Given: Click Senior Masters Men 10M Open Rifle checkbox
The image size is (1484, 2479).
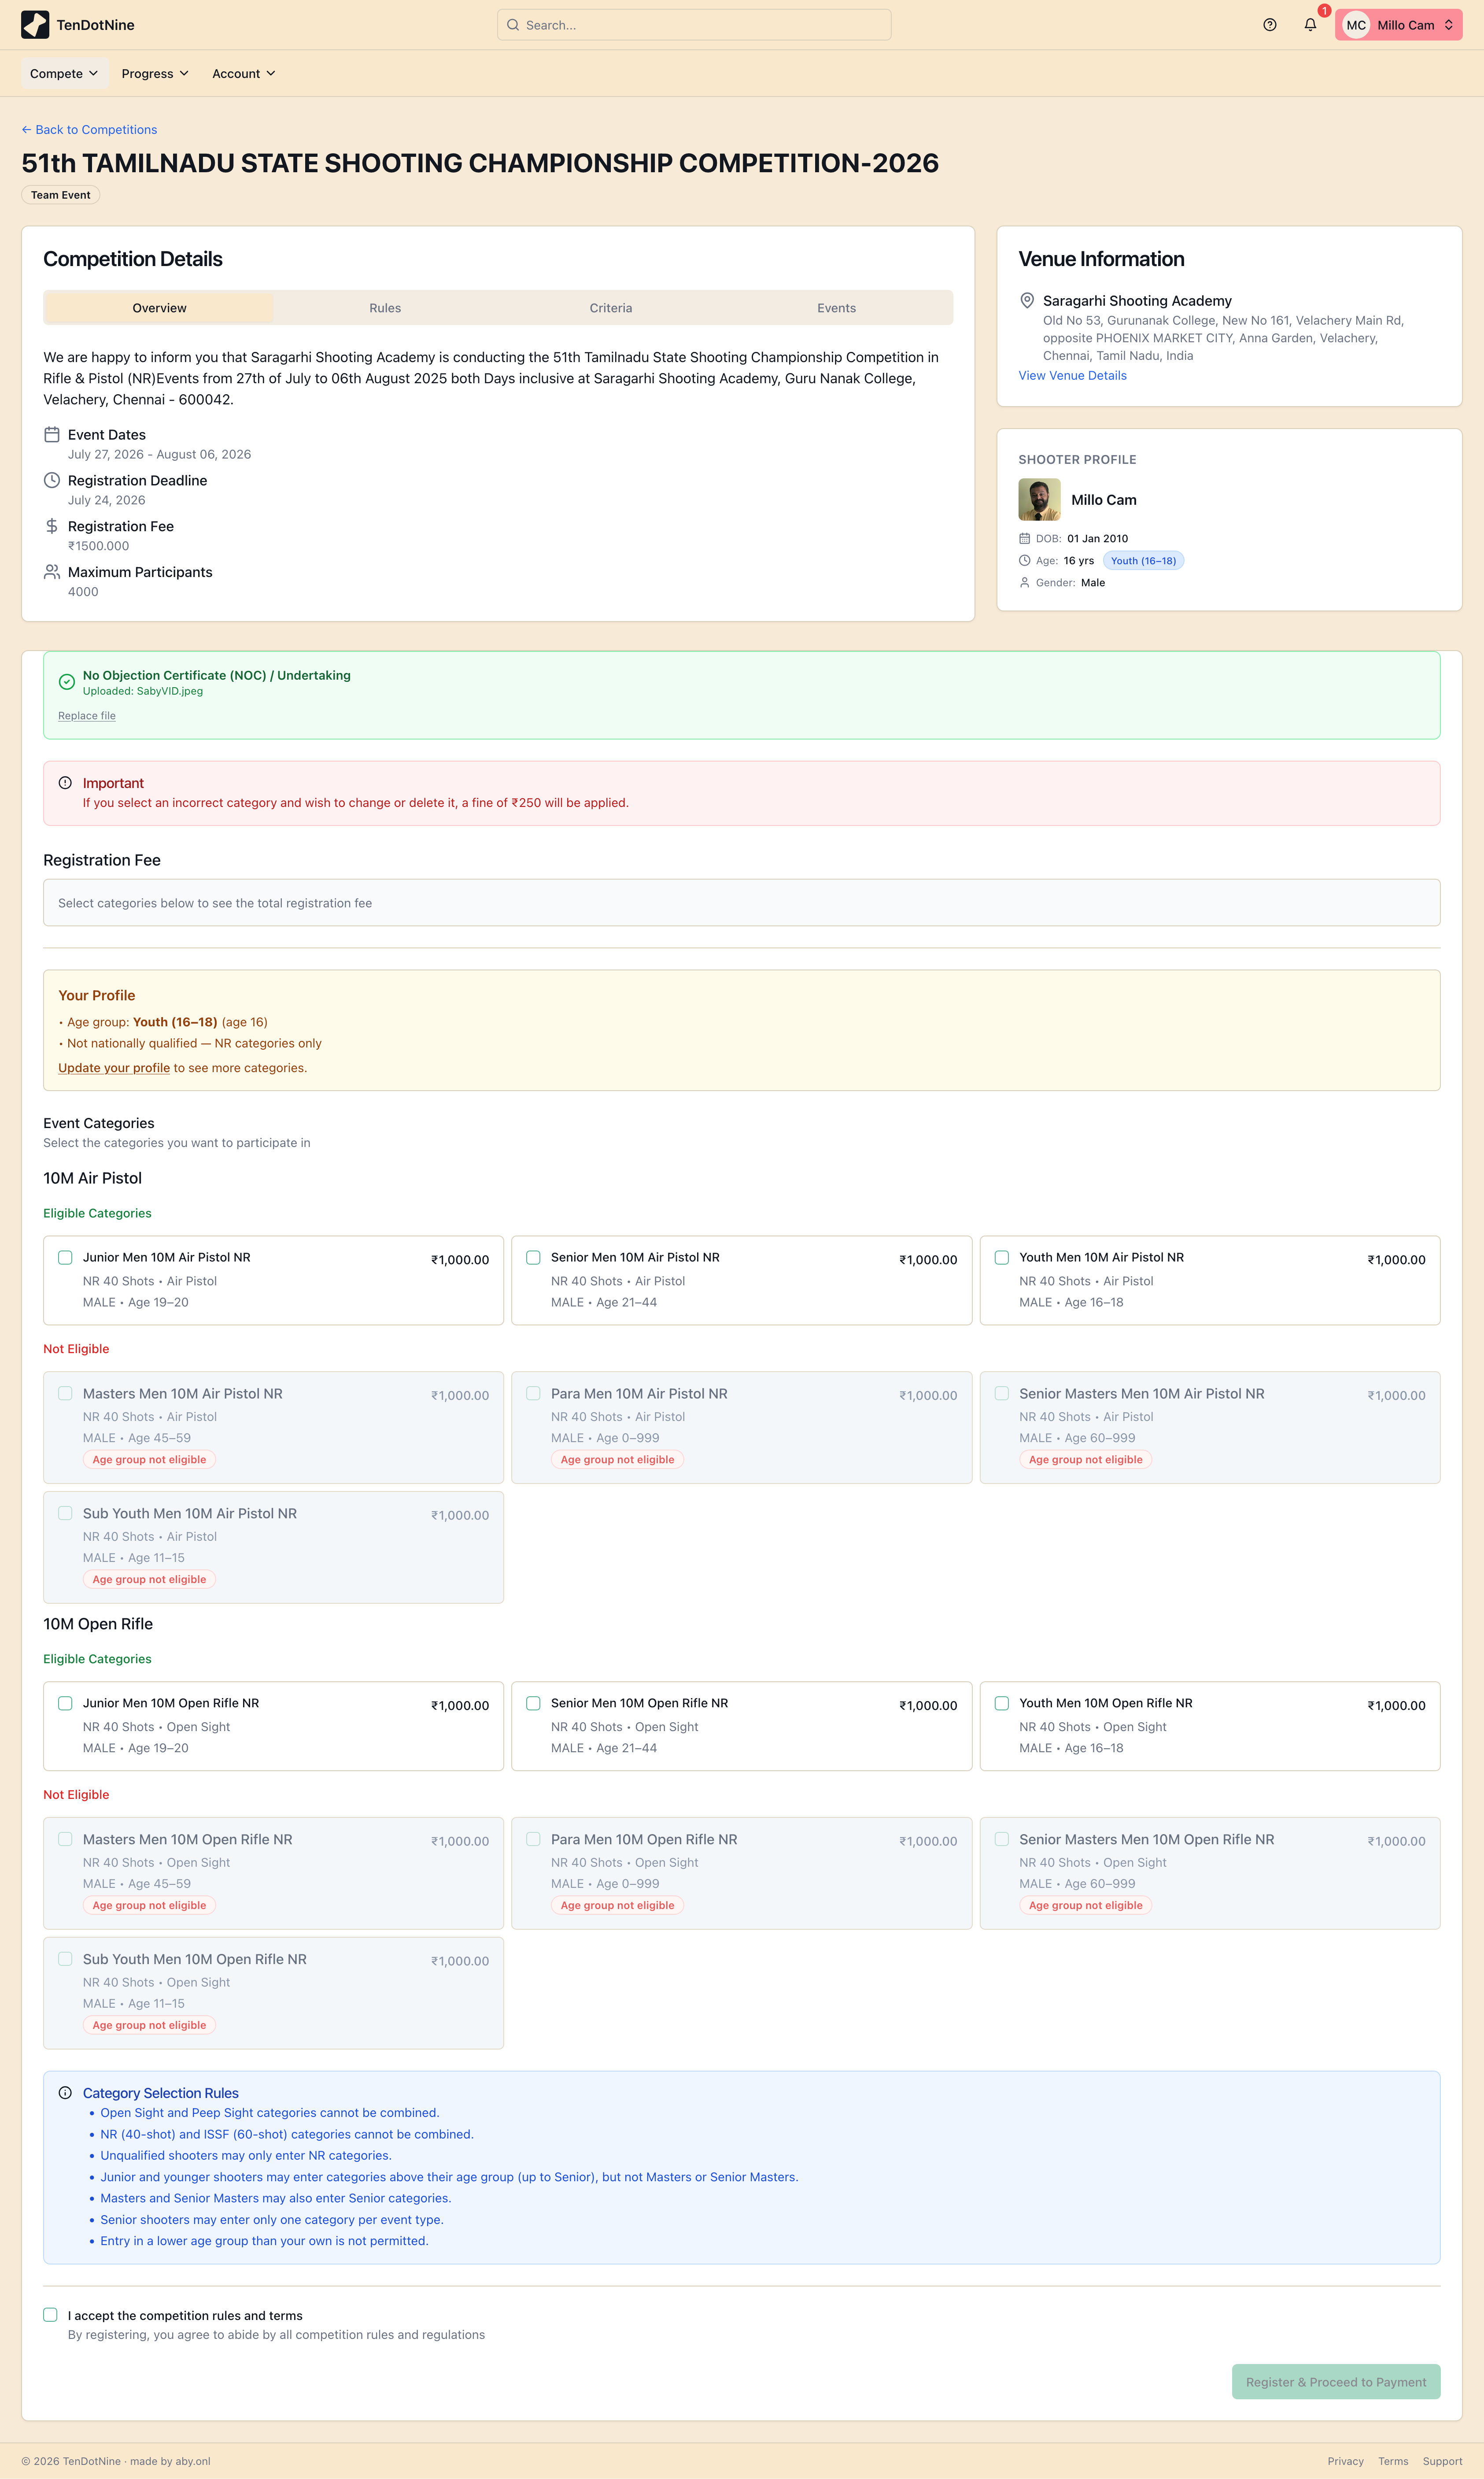Looking at the screenshot, I should pyautogui.click(x=1001, y=1839).
